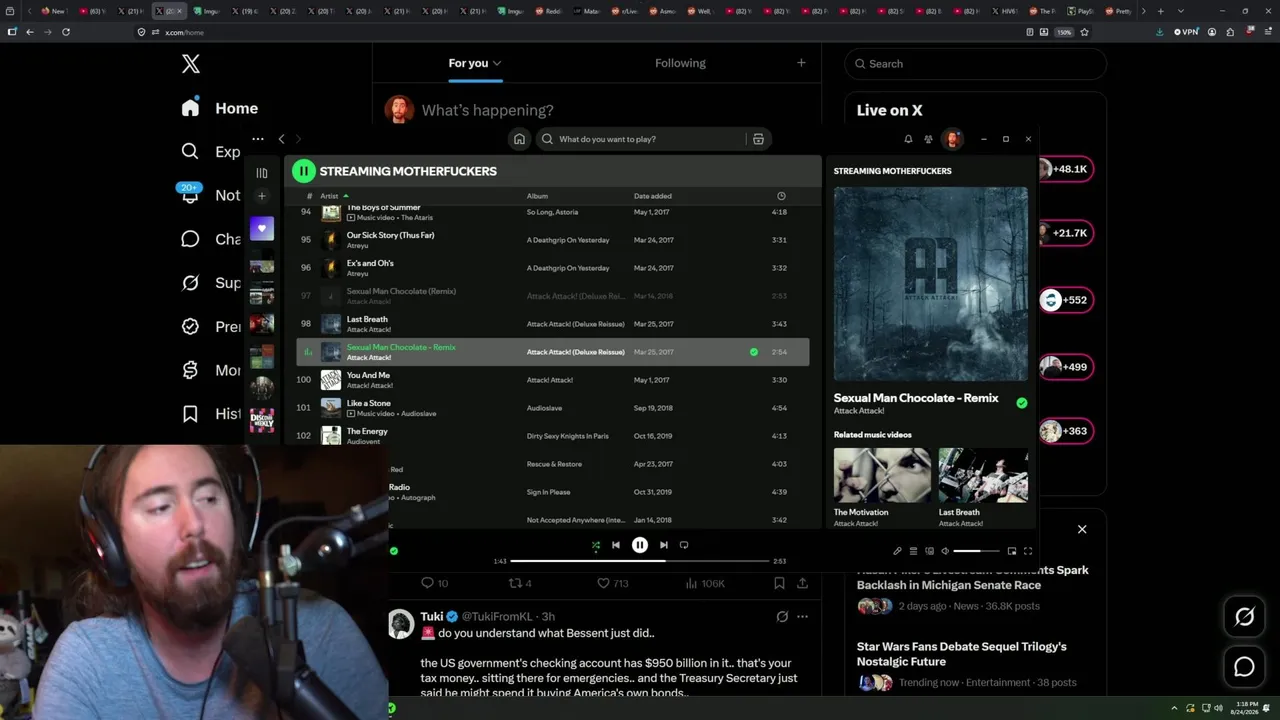Toggle shuffle in Spotify player
The width and height of the screenshot is (1280, 720).
[596, 545]
